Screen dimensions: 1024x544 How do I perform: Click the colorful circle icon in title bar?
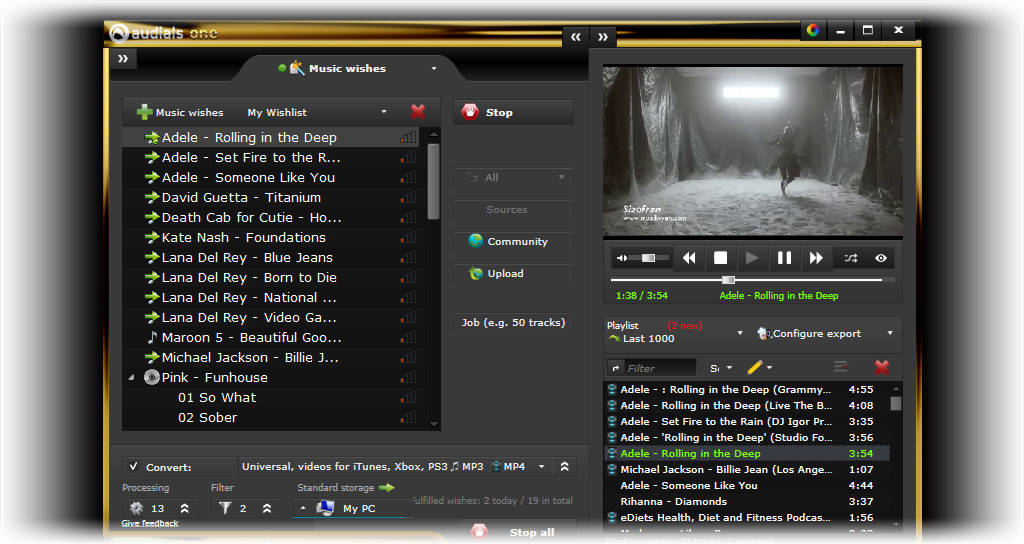pos(813,30)
